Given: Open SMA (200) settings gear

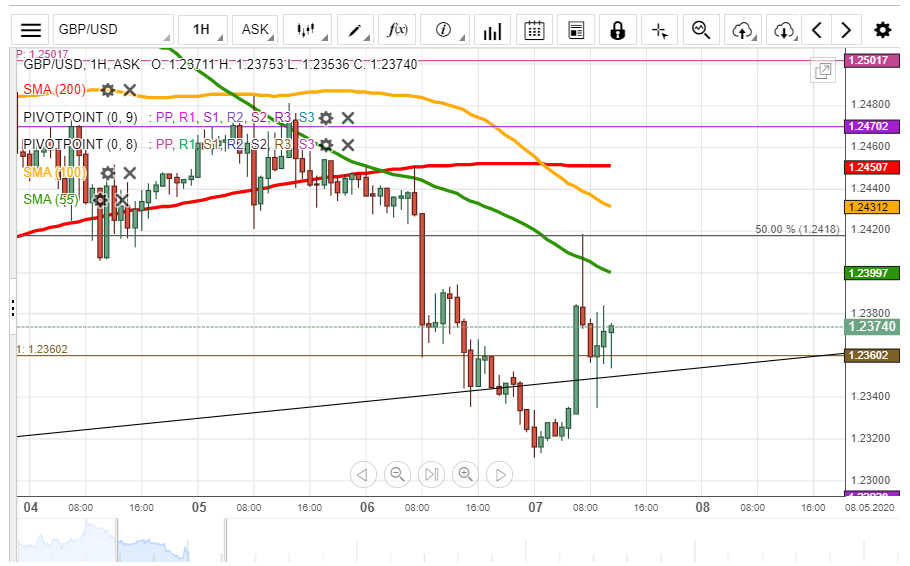Looking at the screenshot, I should 107,90.
